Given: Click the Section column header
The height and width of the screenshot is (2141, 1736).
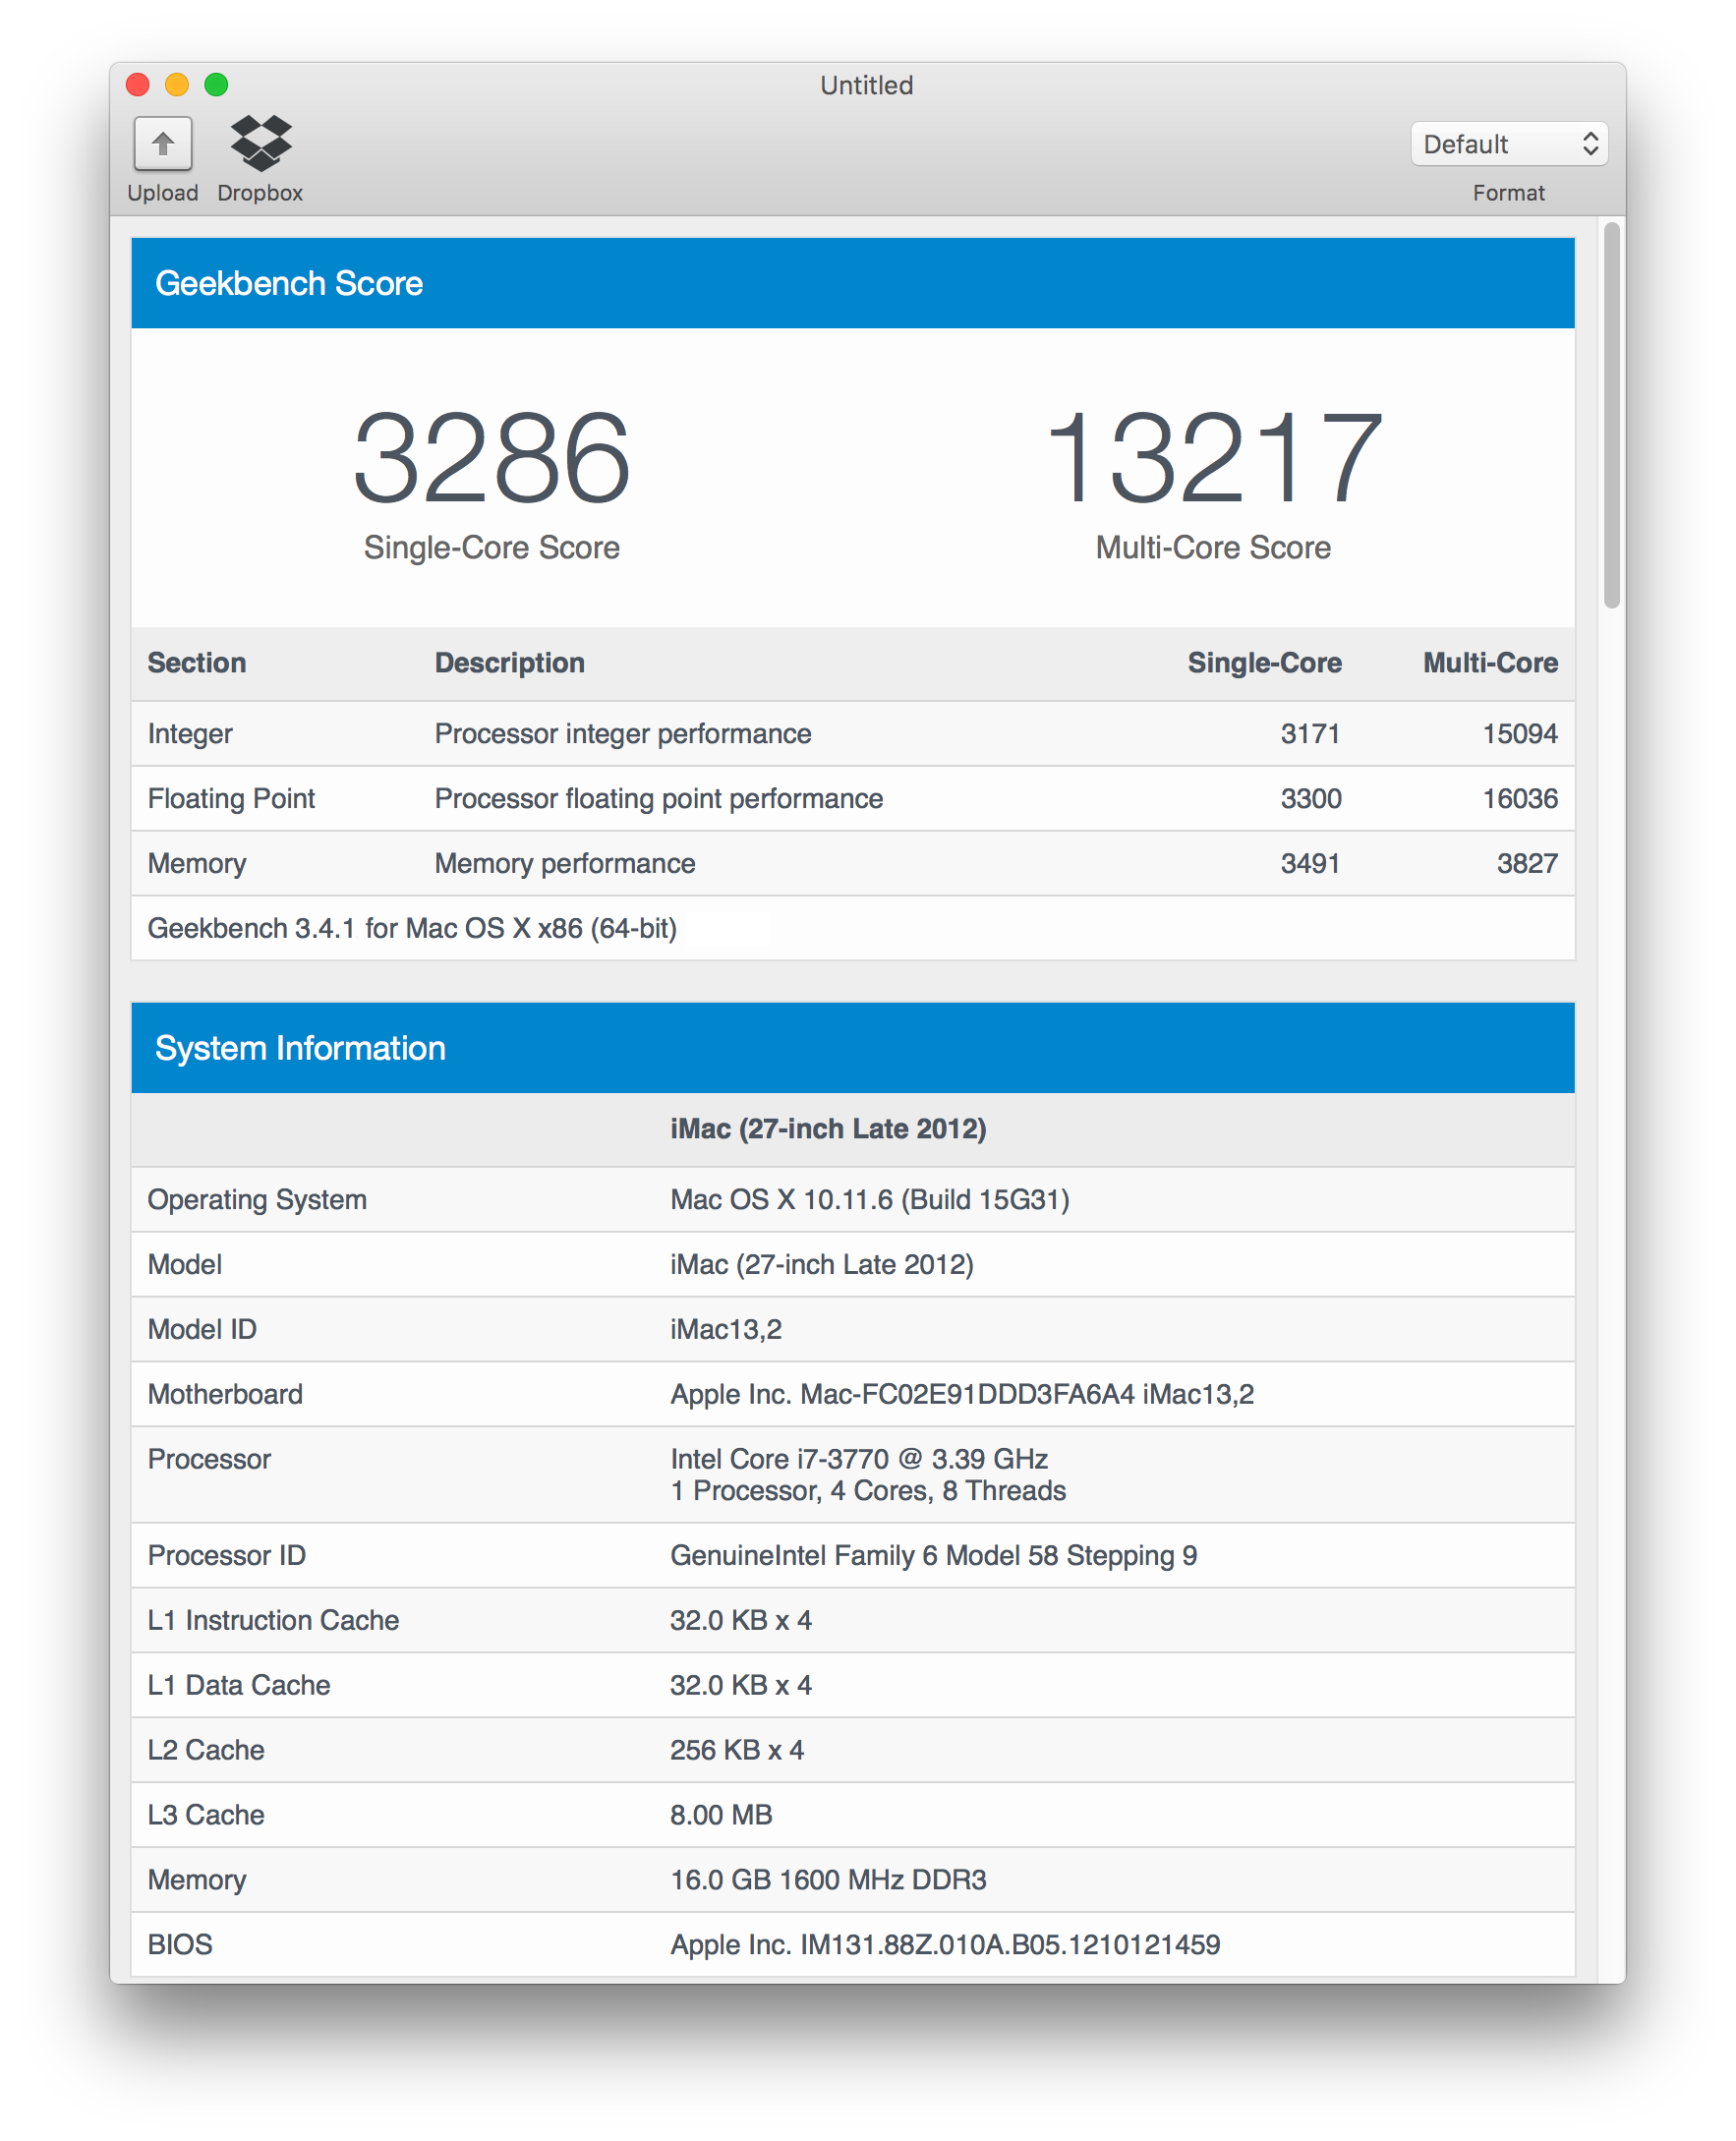Looking at the screenshot, I should [197, 663].
